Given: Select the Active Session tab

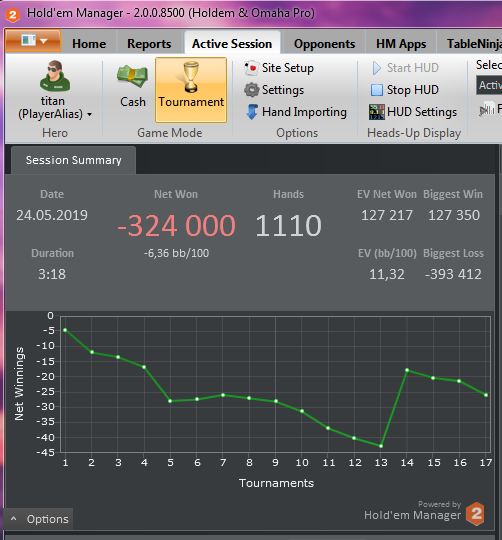Looking at the screenshot, I should tap(232, 44).
